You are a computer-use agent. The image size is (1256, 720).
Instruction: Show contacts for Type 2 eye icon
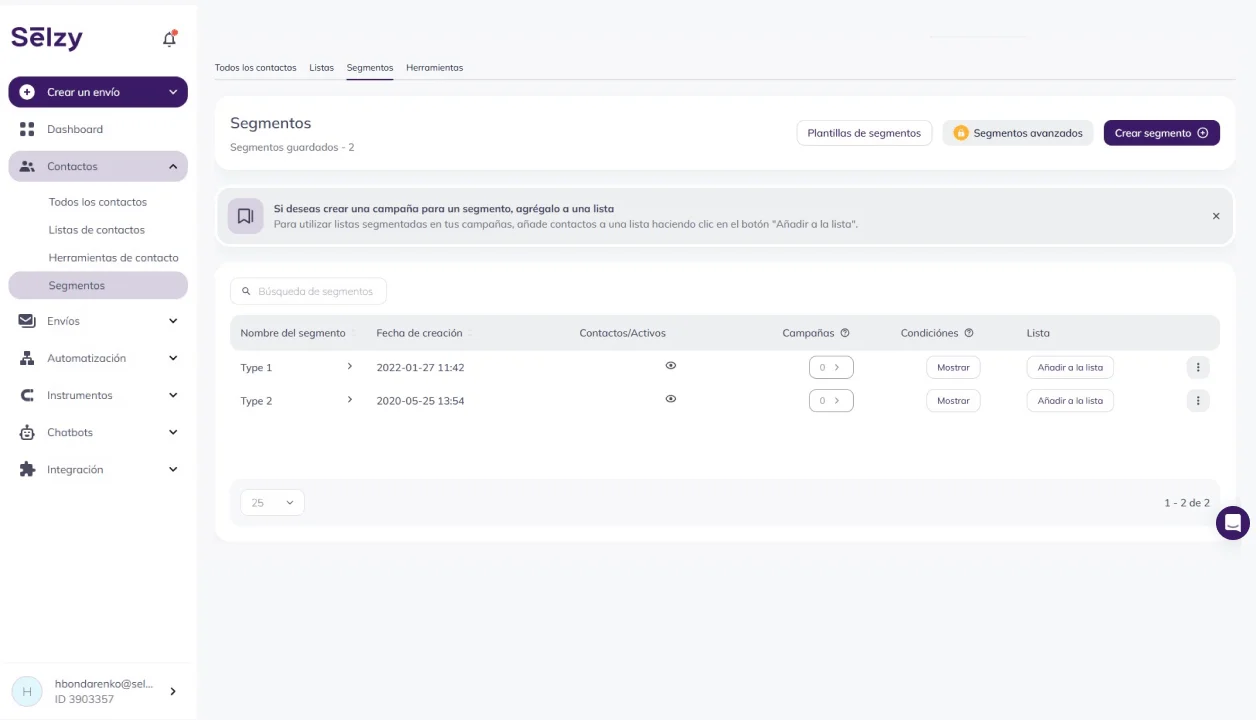pyautogui.click(x=671, y=399)
